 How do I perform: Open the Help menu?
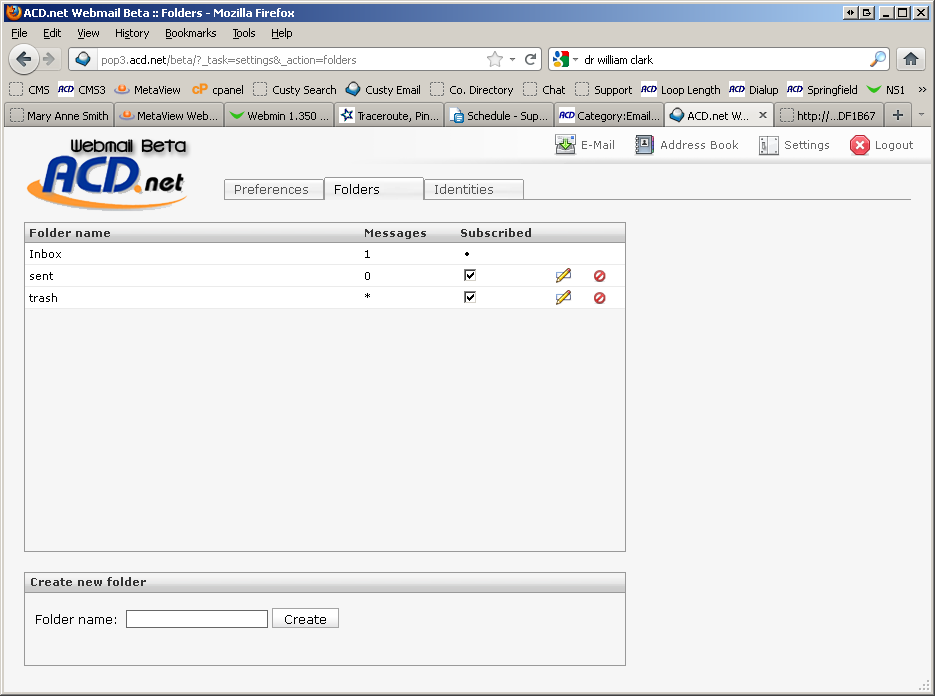pos(281,33)
